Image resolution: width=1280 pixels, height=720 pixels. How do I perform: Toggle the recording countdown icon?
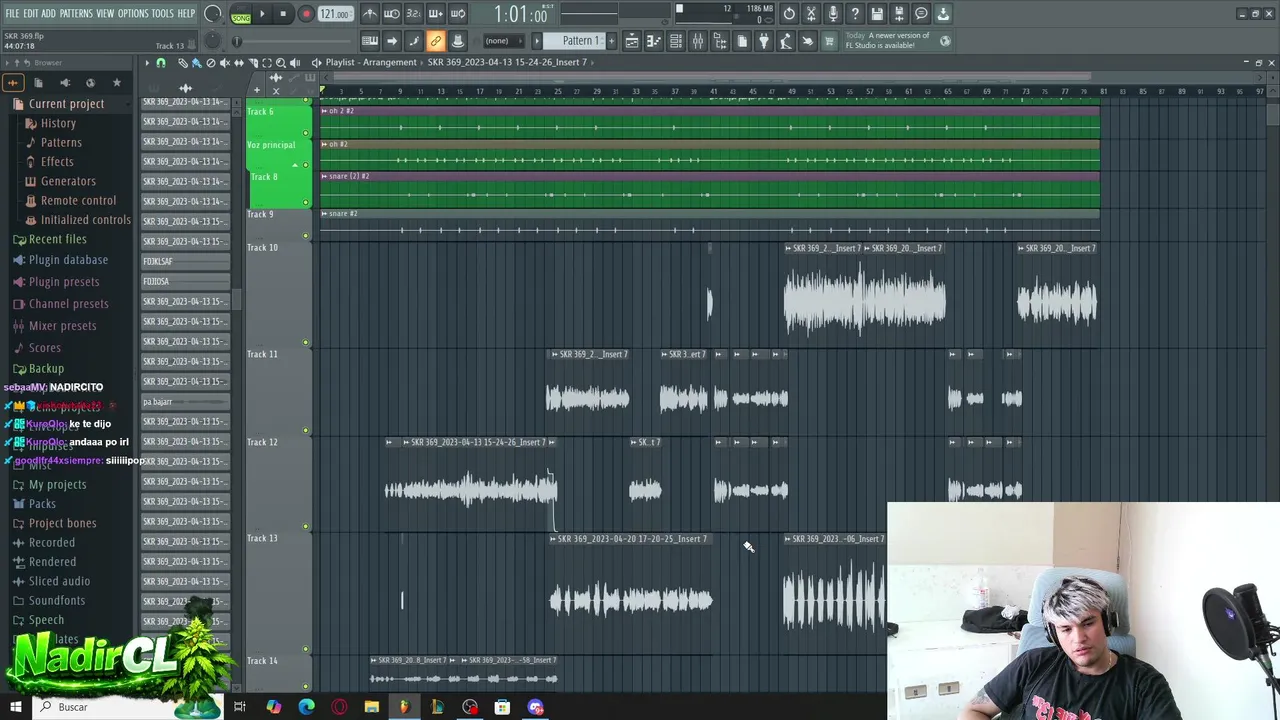[x=414, y=14]
